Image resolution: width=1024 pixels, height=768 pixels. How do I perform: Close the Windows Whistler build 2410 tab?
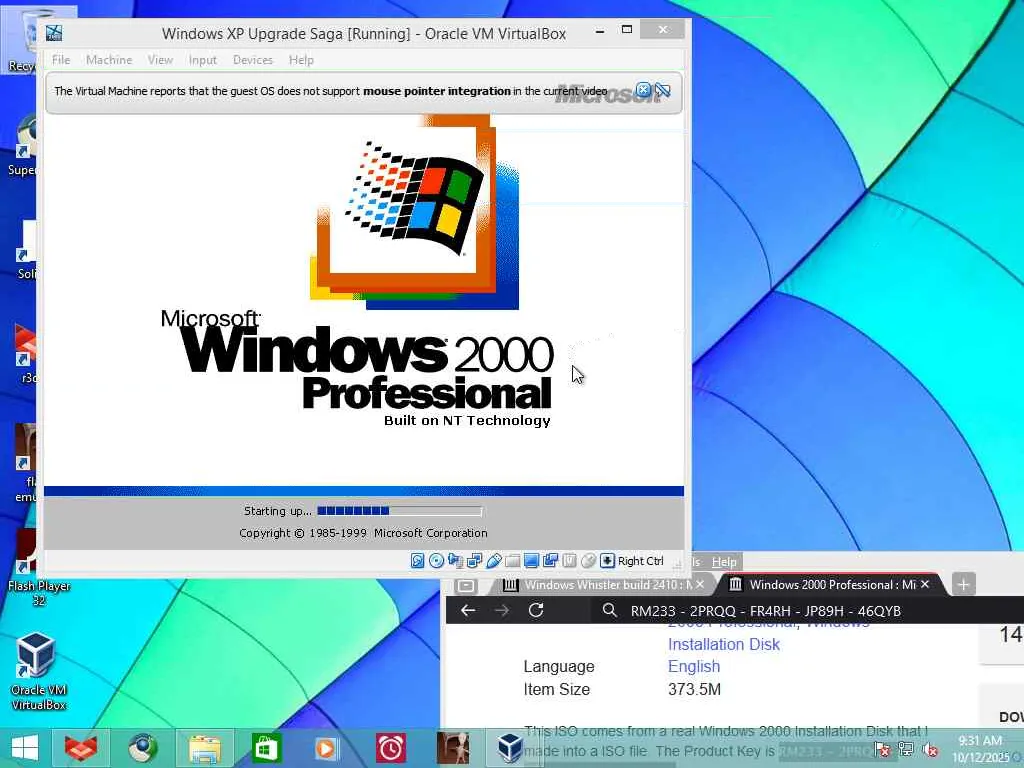pyautogui.click(x=700, y=584)
